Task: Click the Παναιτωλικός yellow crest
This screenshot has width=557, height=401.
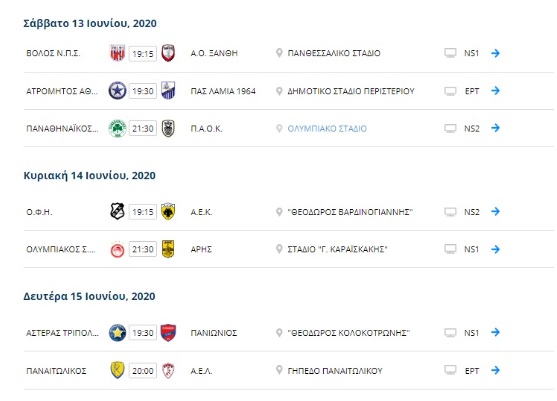Action: tap(117, 370)
